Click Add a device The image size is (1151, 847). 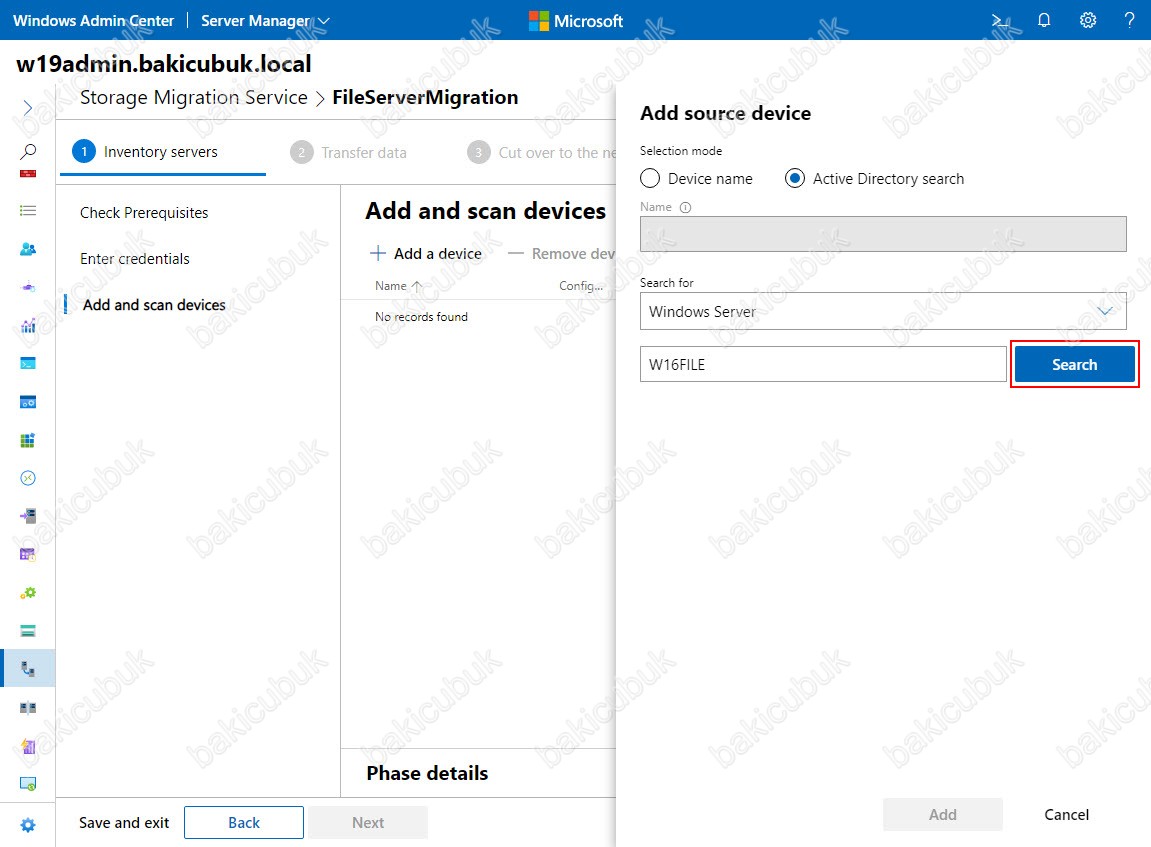(x=426, y=253)
